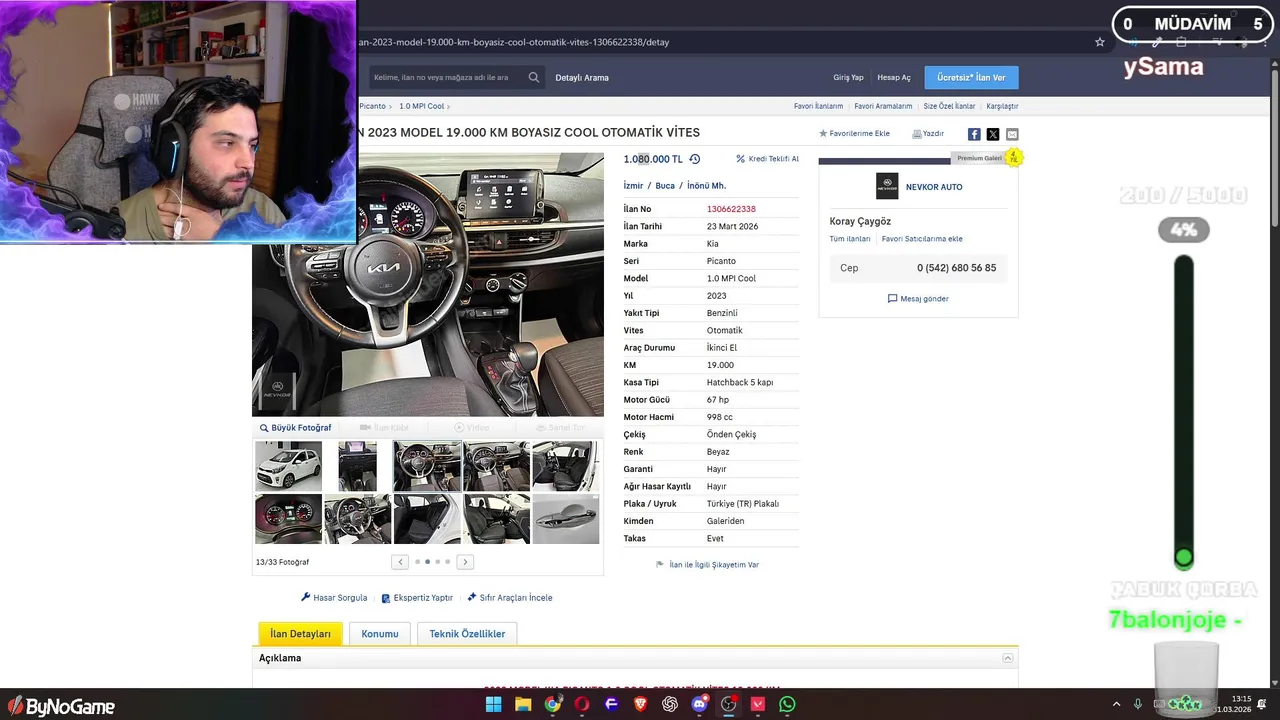
Task: Open Windows Start menu
Action: pyautogui.click(x=493, y=704)
